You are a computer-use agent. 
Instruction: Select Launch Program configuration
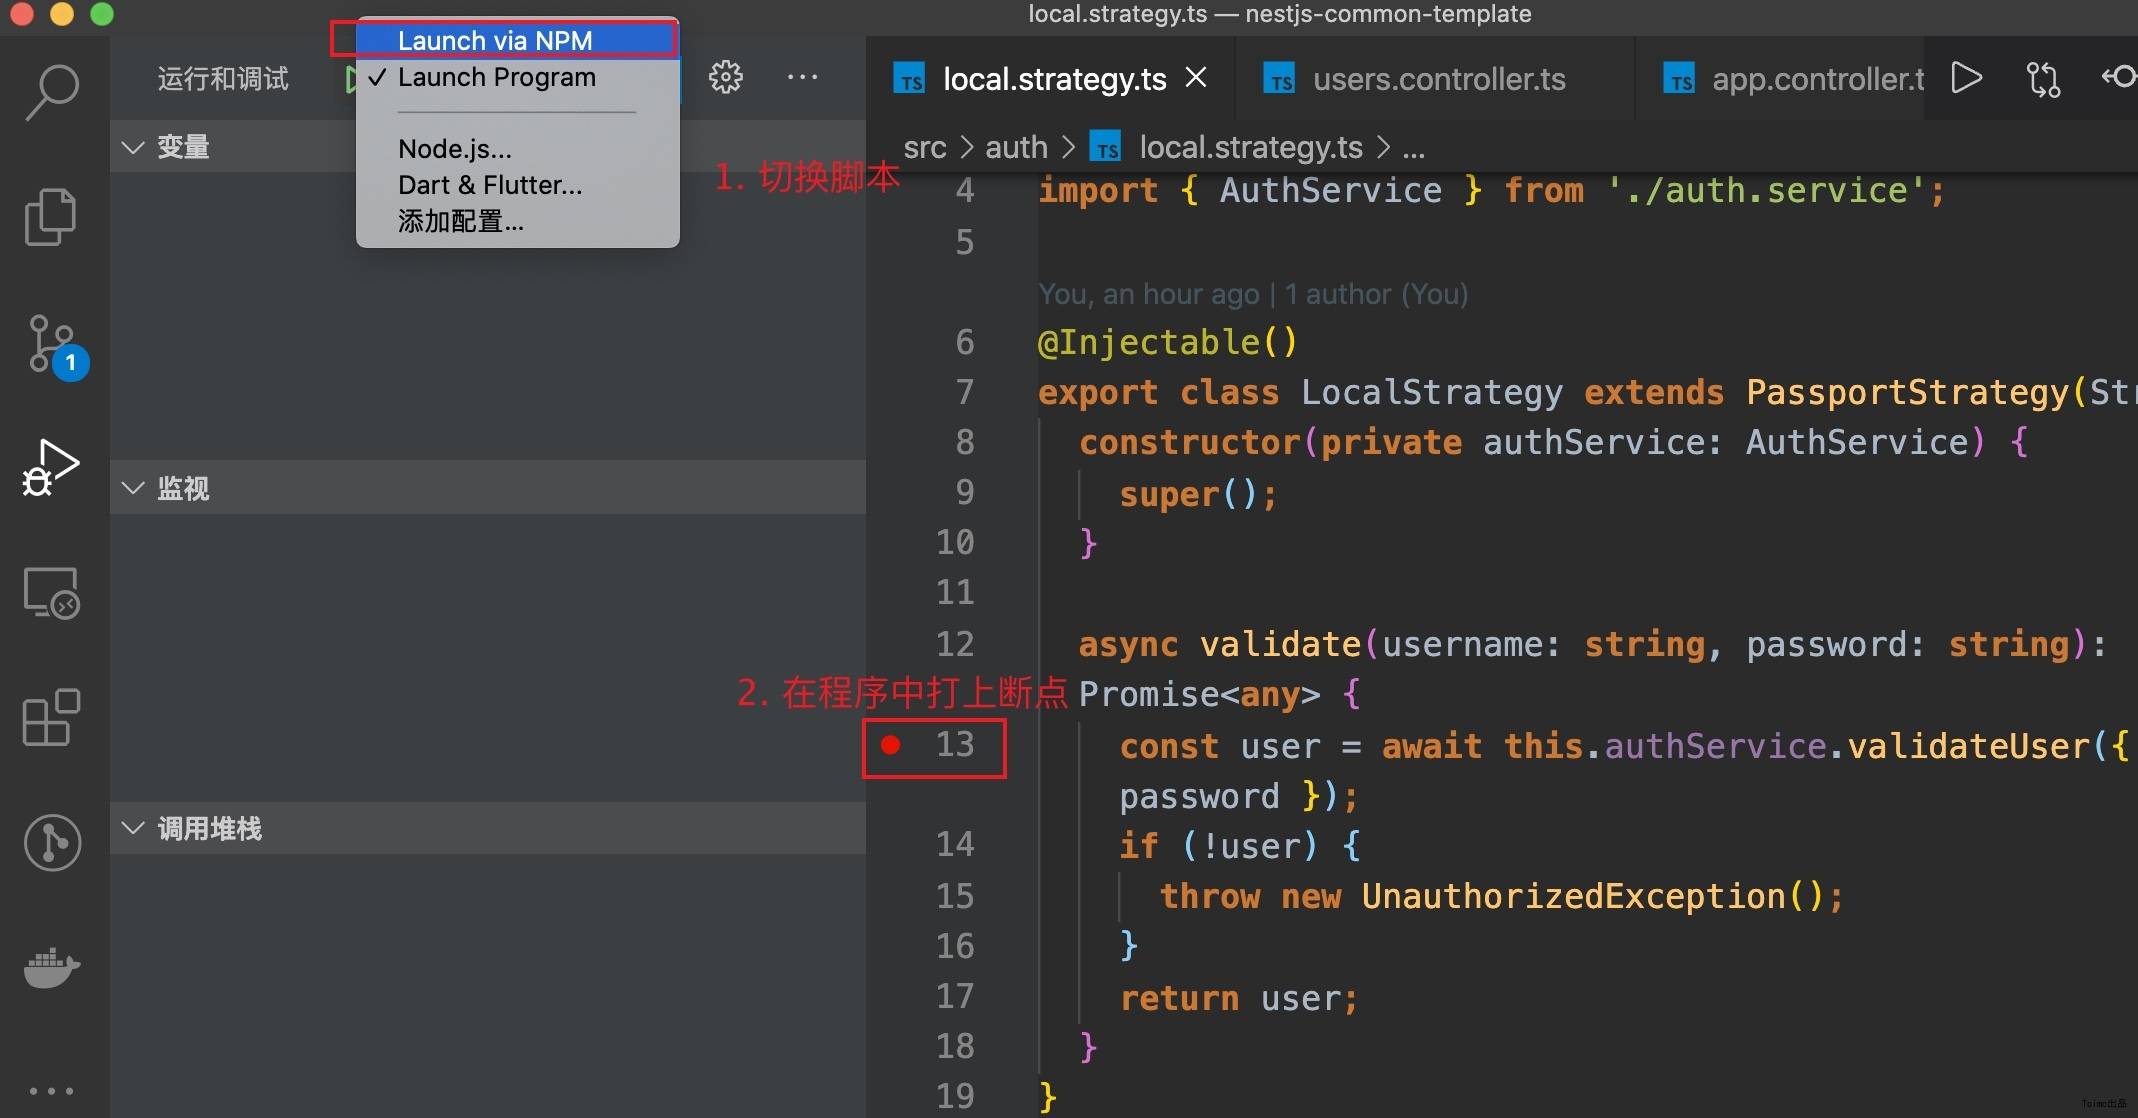point(518,77)
